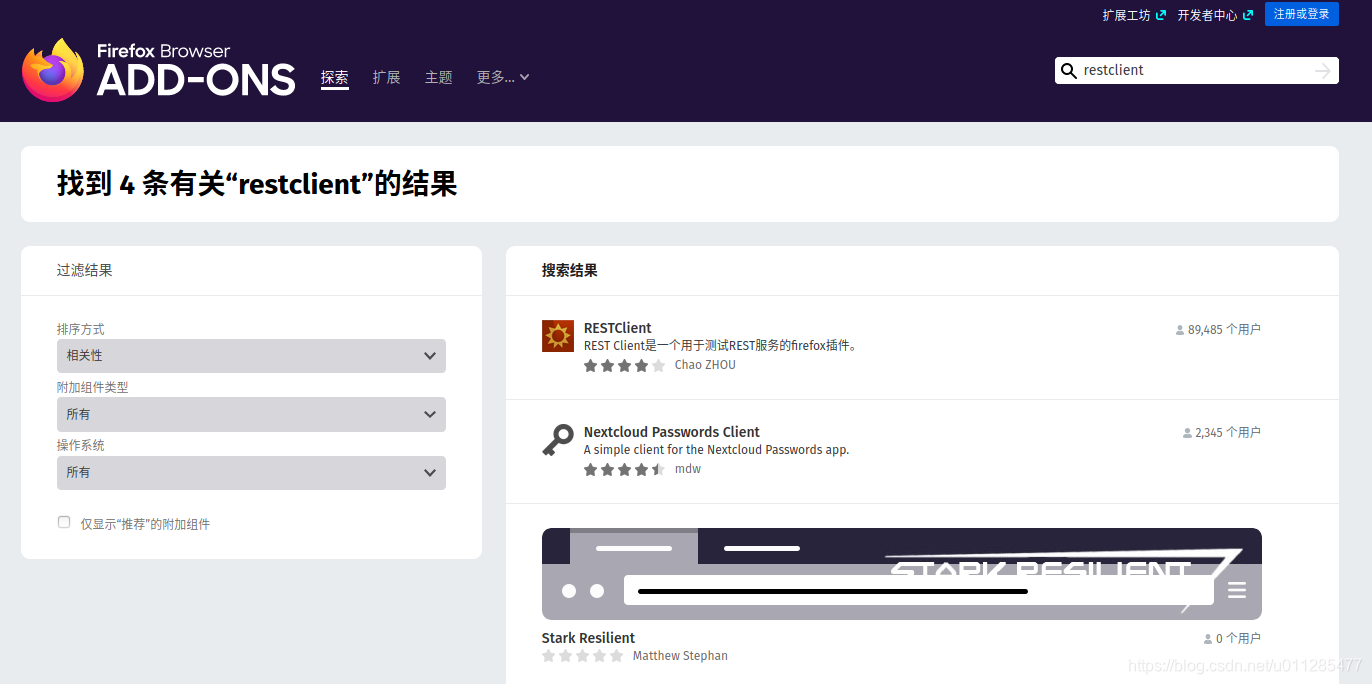Click author name Matthew Stephan

click(680, 656)
